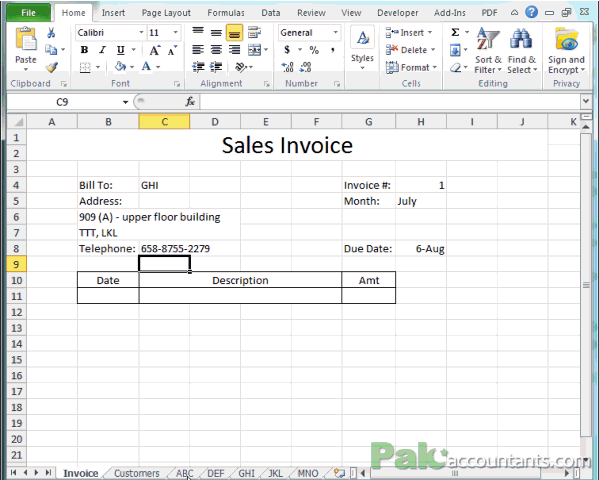This screenshot has width=599, height=480.
Task: Click the formula bar input area
Action: click(x=390, y=102)
